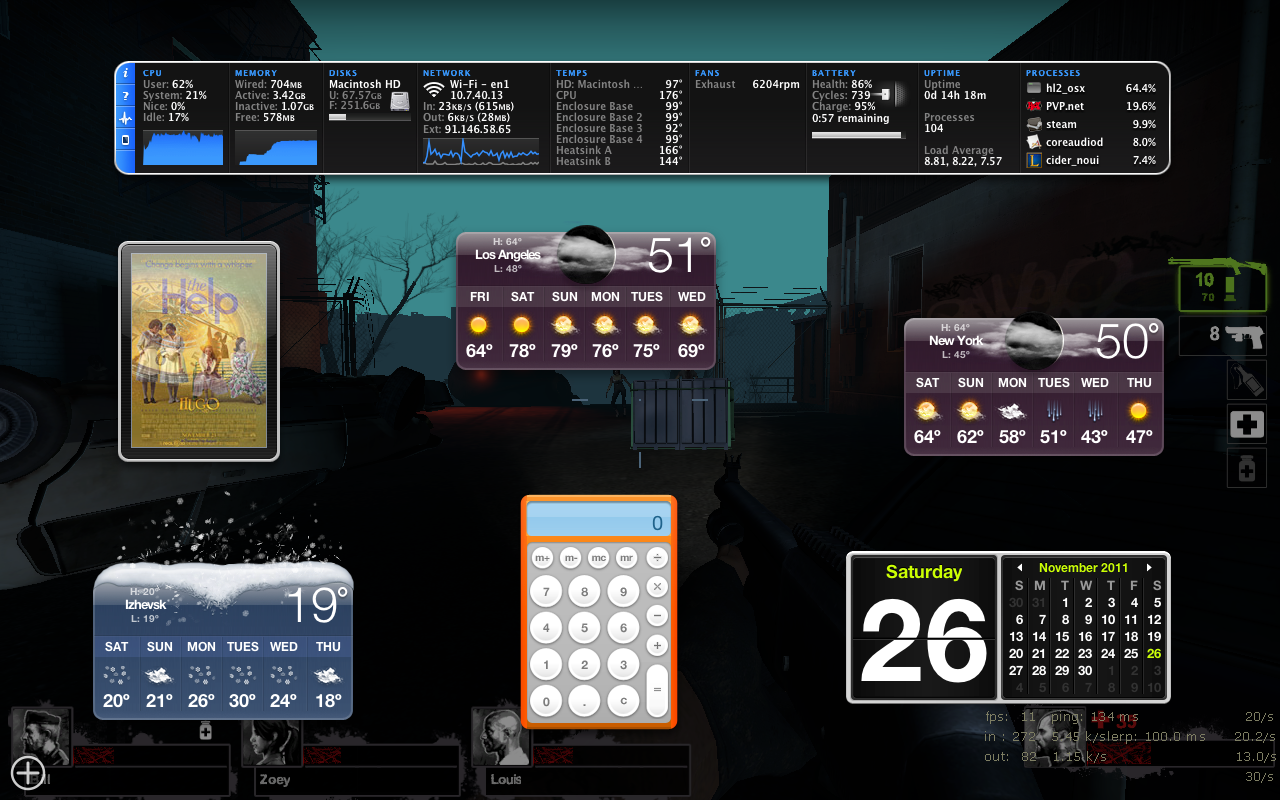Click the large 26 date flip panel

[x=923, y=627]
